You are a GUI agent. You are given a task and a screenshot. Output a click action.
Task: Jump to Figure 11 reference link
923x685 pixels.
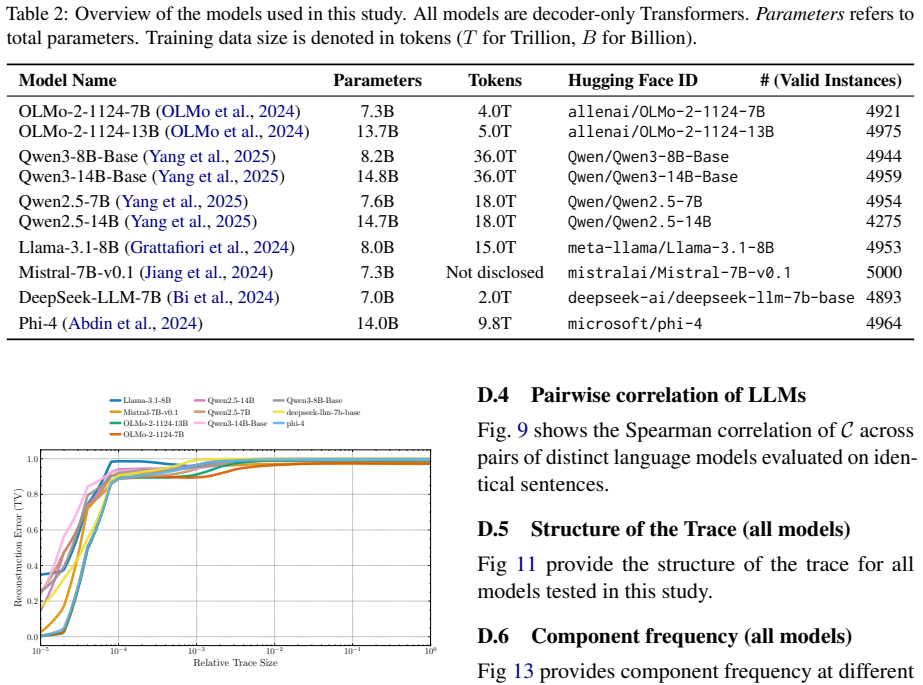point(526,564)
